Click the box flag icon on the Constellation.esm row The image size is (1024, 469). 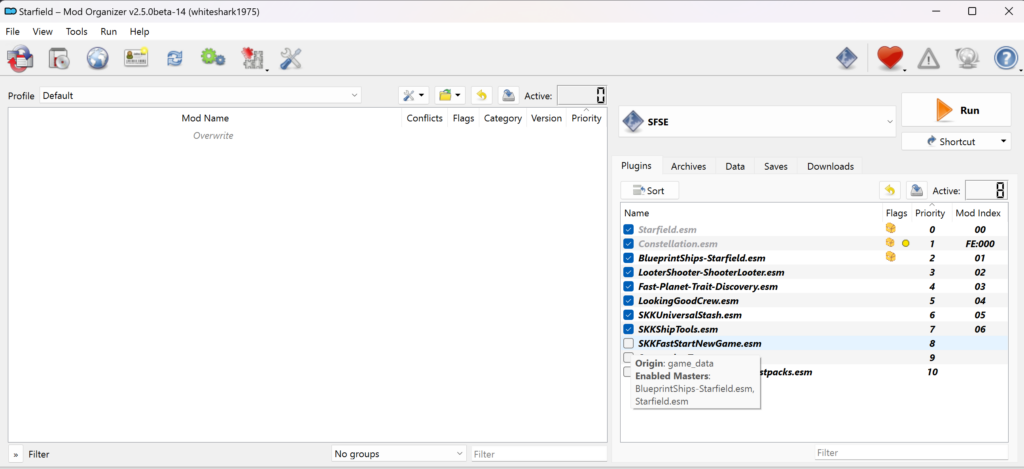(889, 243)
